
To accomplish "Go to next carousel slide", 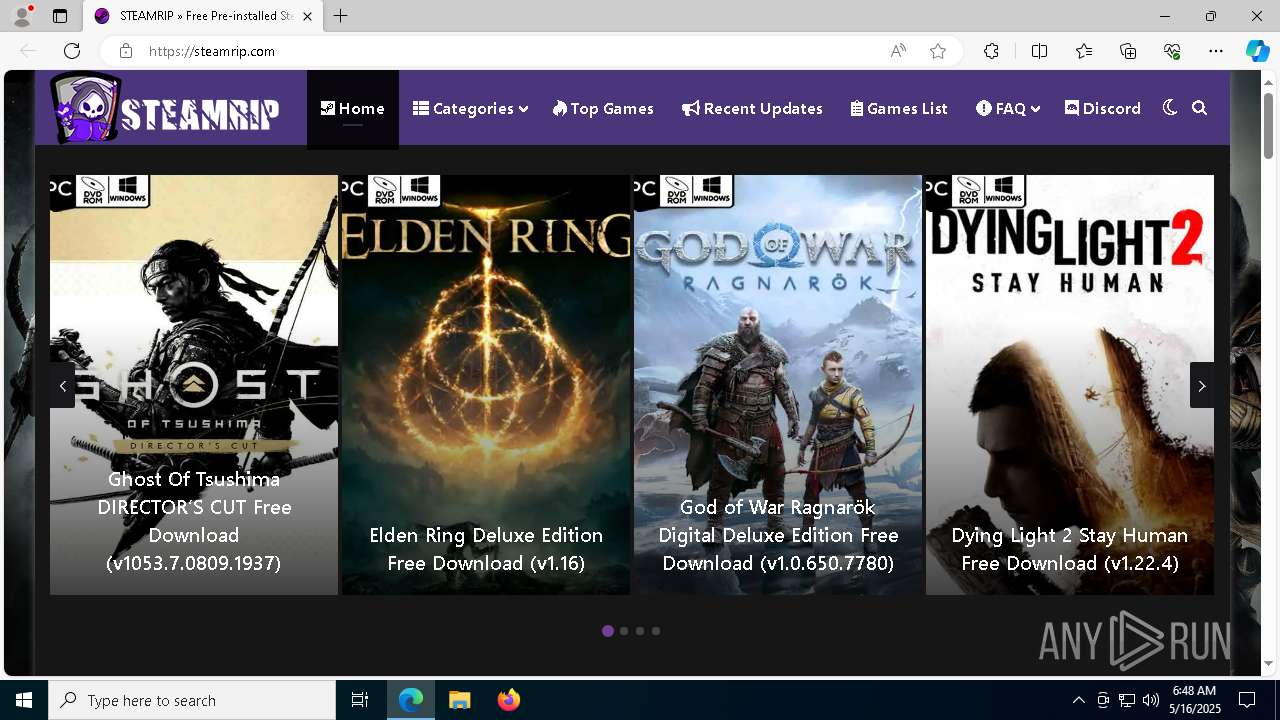I will [1202, 385].
